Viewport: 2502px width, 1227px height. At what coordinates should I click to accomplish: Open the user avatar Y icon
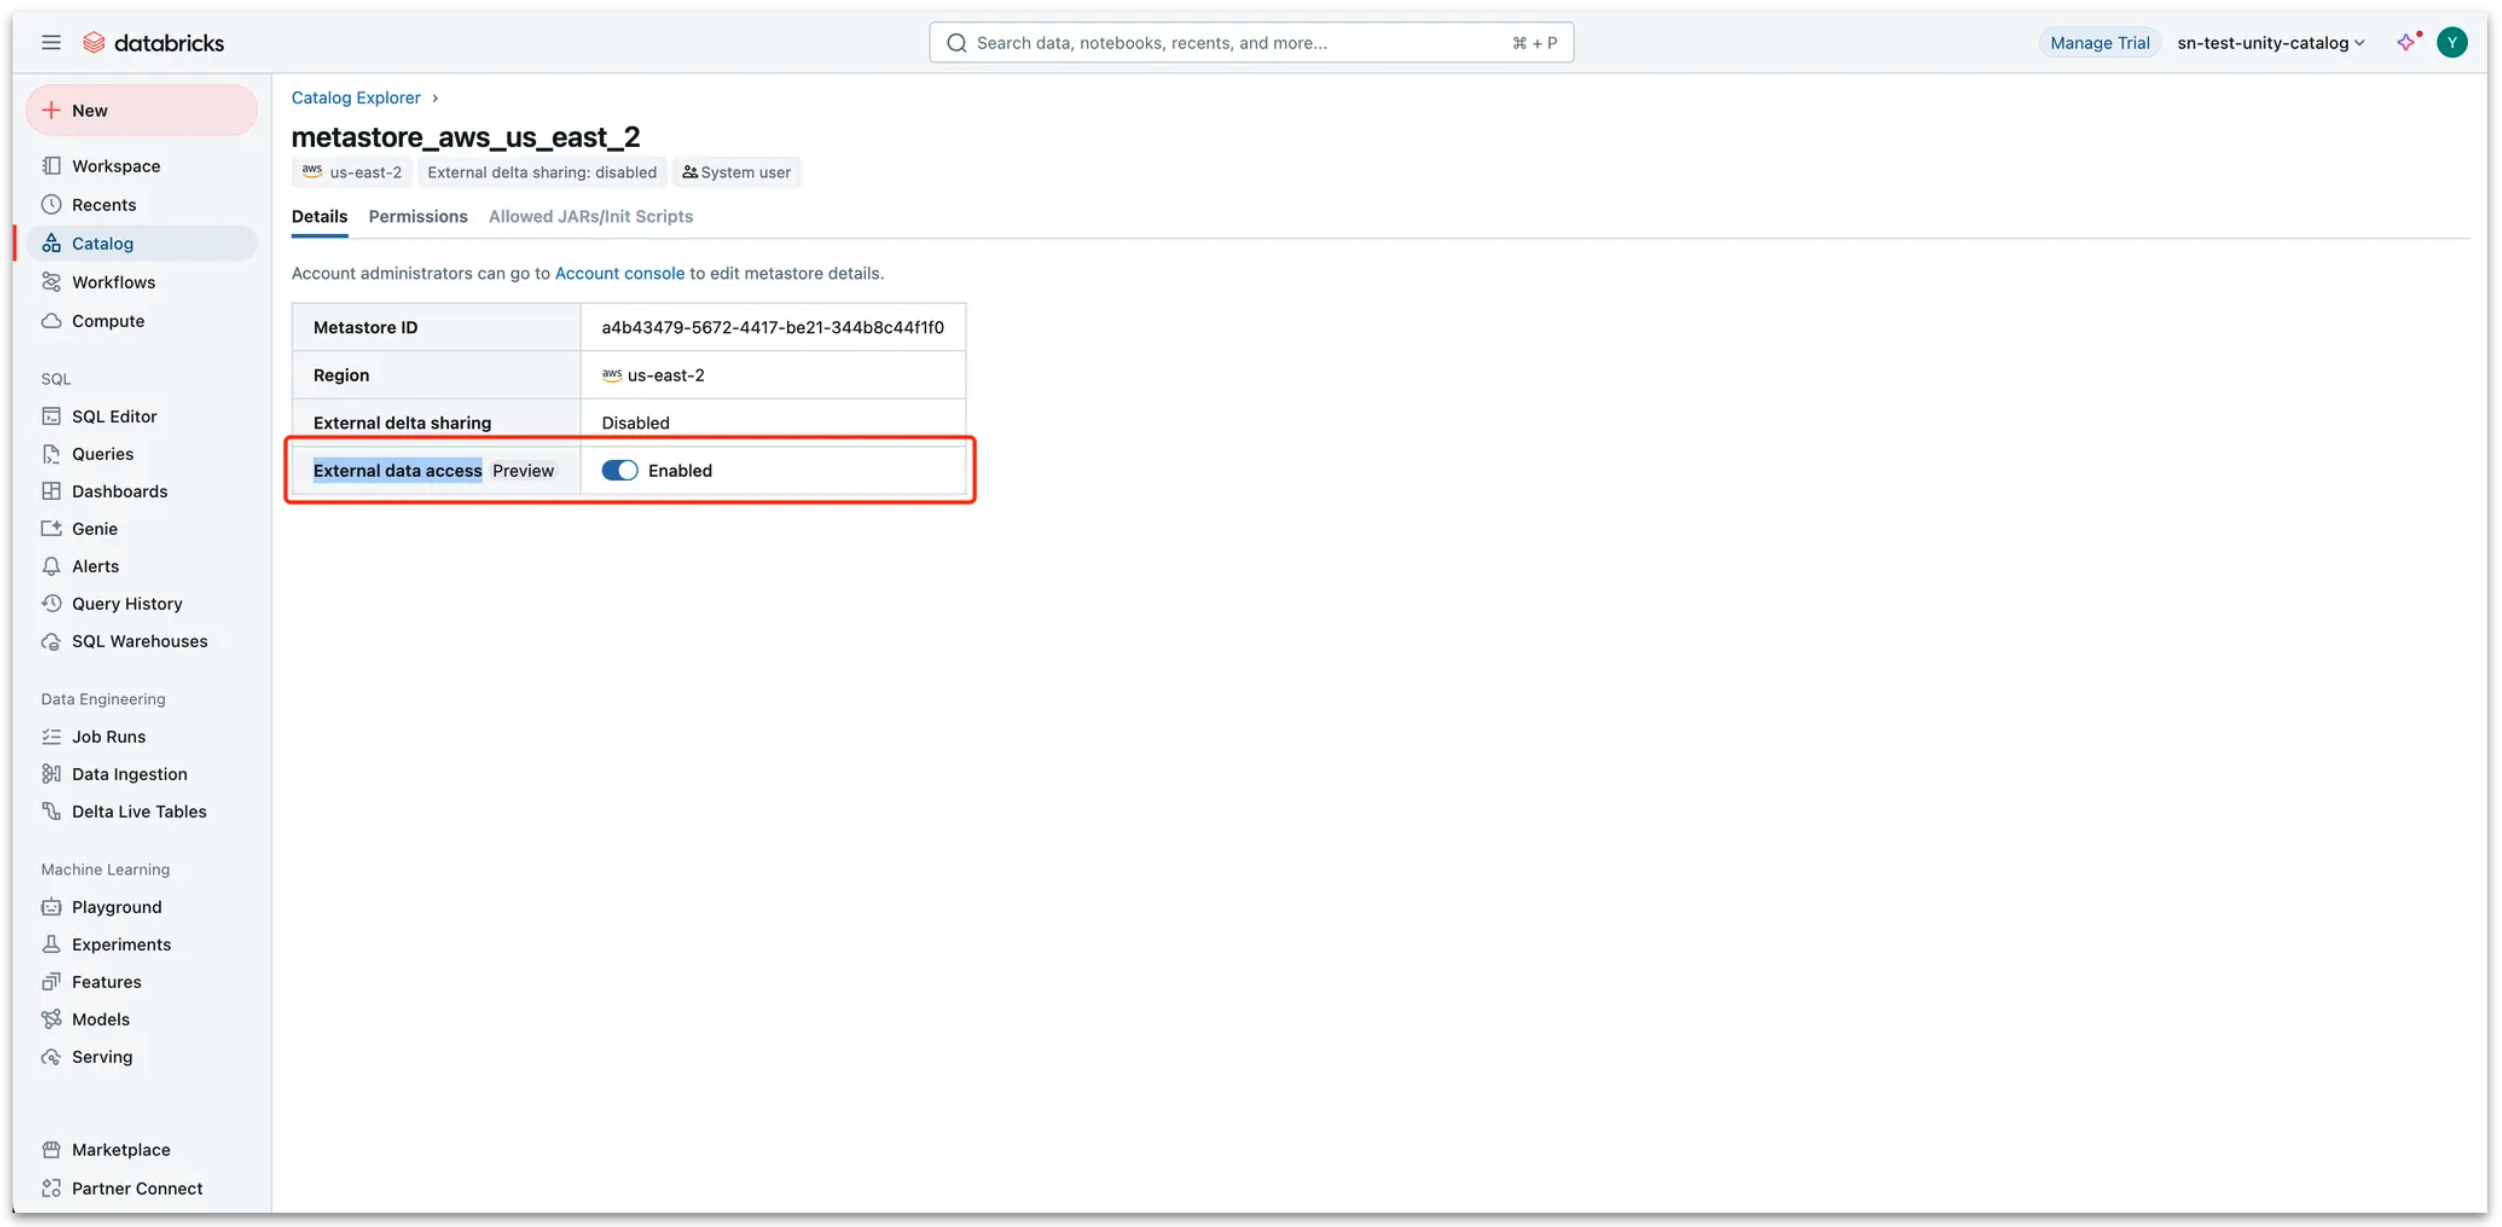click(x=2451, y=42)
